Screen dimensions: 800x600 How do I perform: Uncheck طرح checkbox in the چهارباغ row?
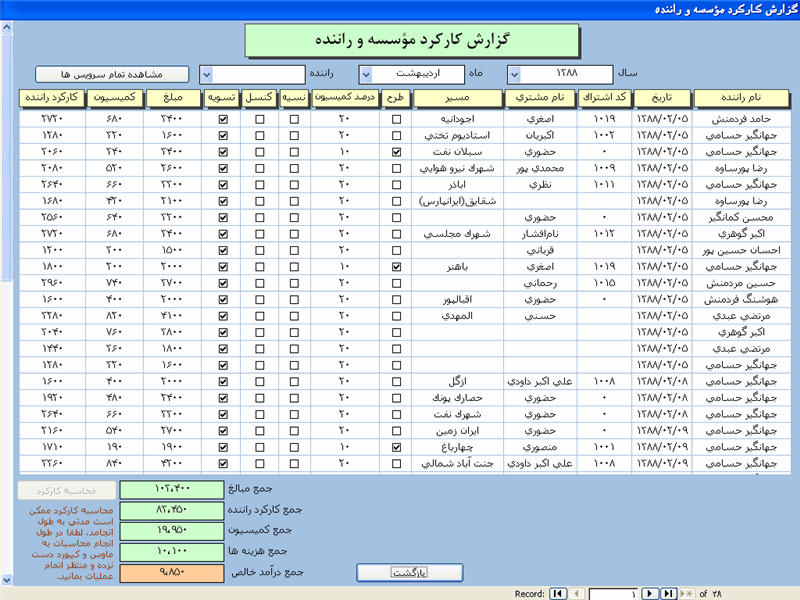click(x=396, y=447)
